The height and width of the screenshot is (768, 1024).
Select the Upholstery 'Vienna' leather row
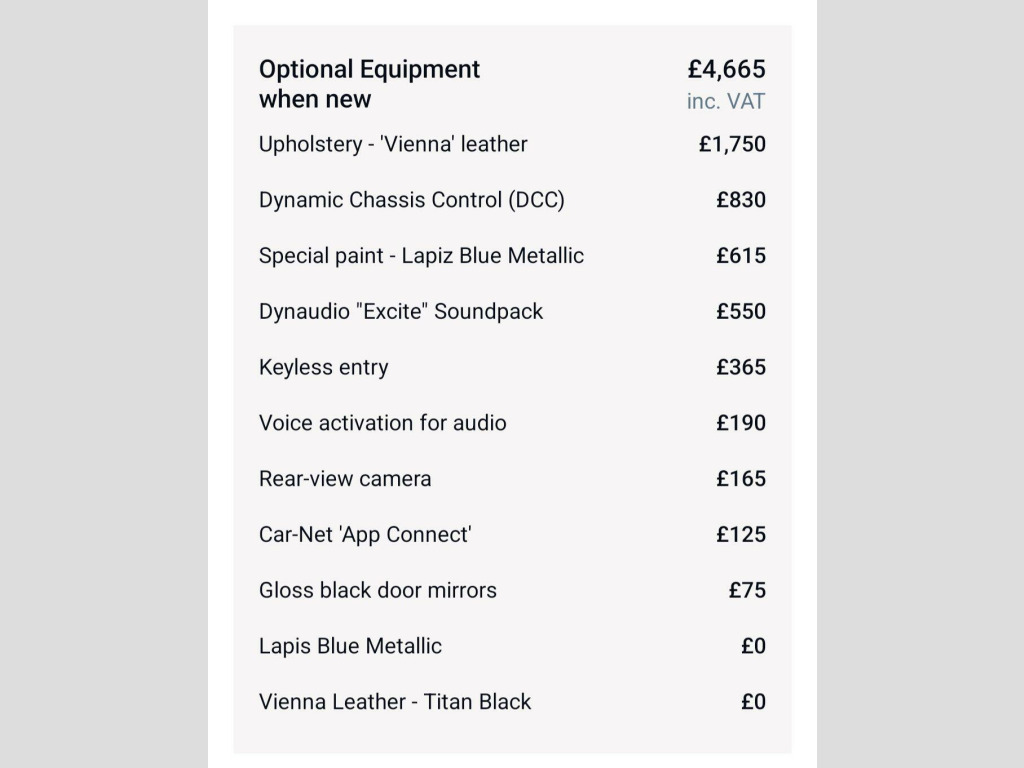pyautogui.click(x=393, y=144)
